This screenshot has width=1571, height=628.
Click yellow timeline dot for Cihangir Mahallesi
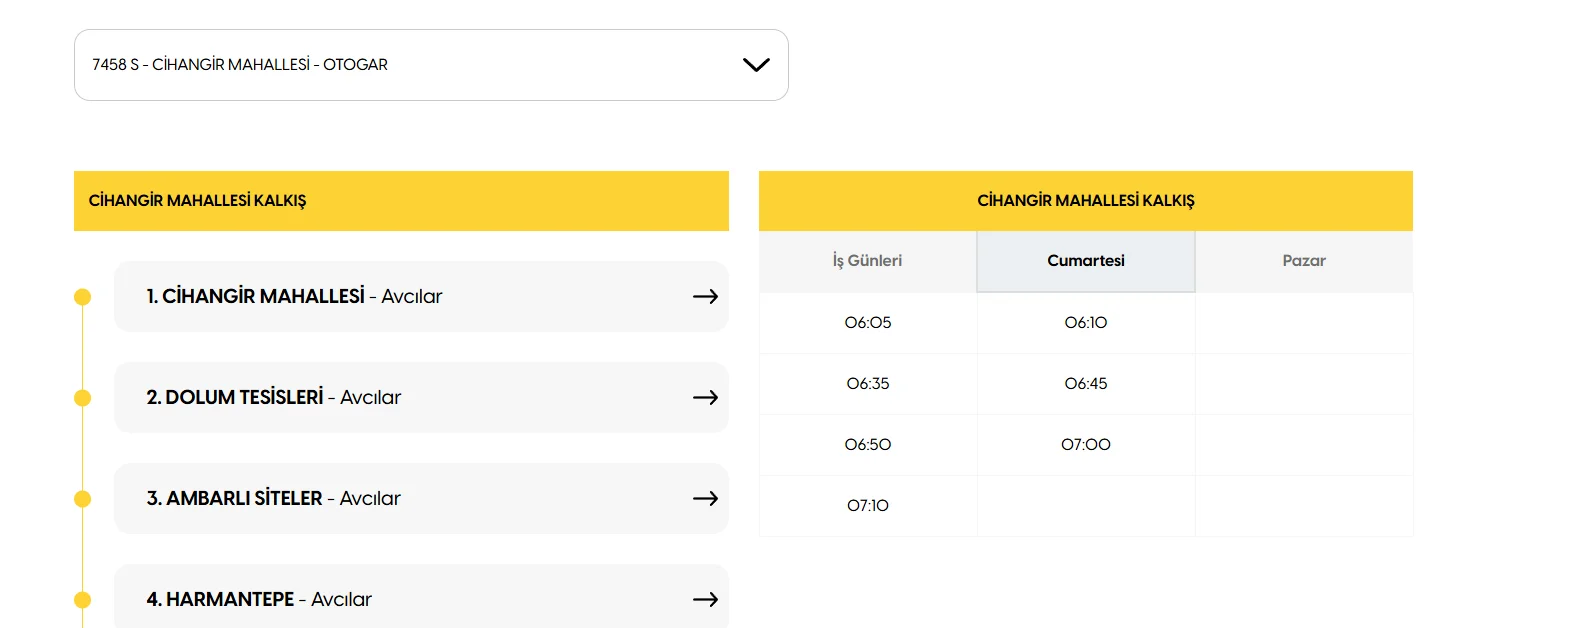(x=83, y=297)
